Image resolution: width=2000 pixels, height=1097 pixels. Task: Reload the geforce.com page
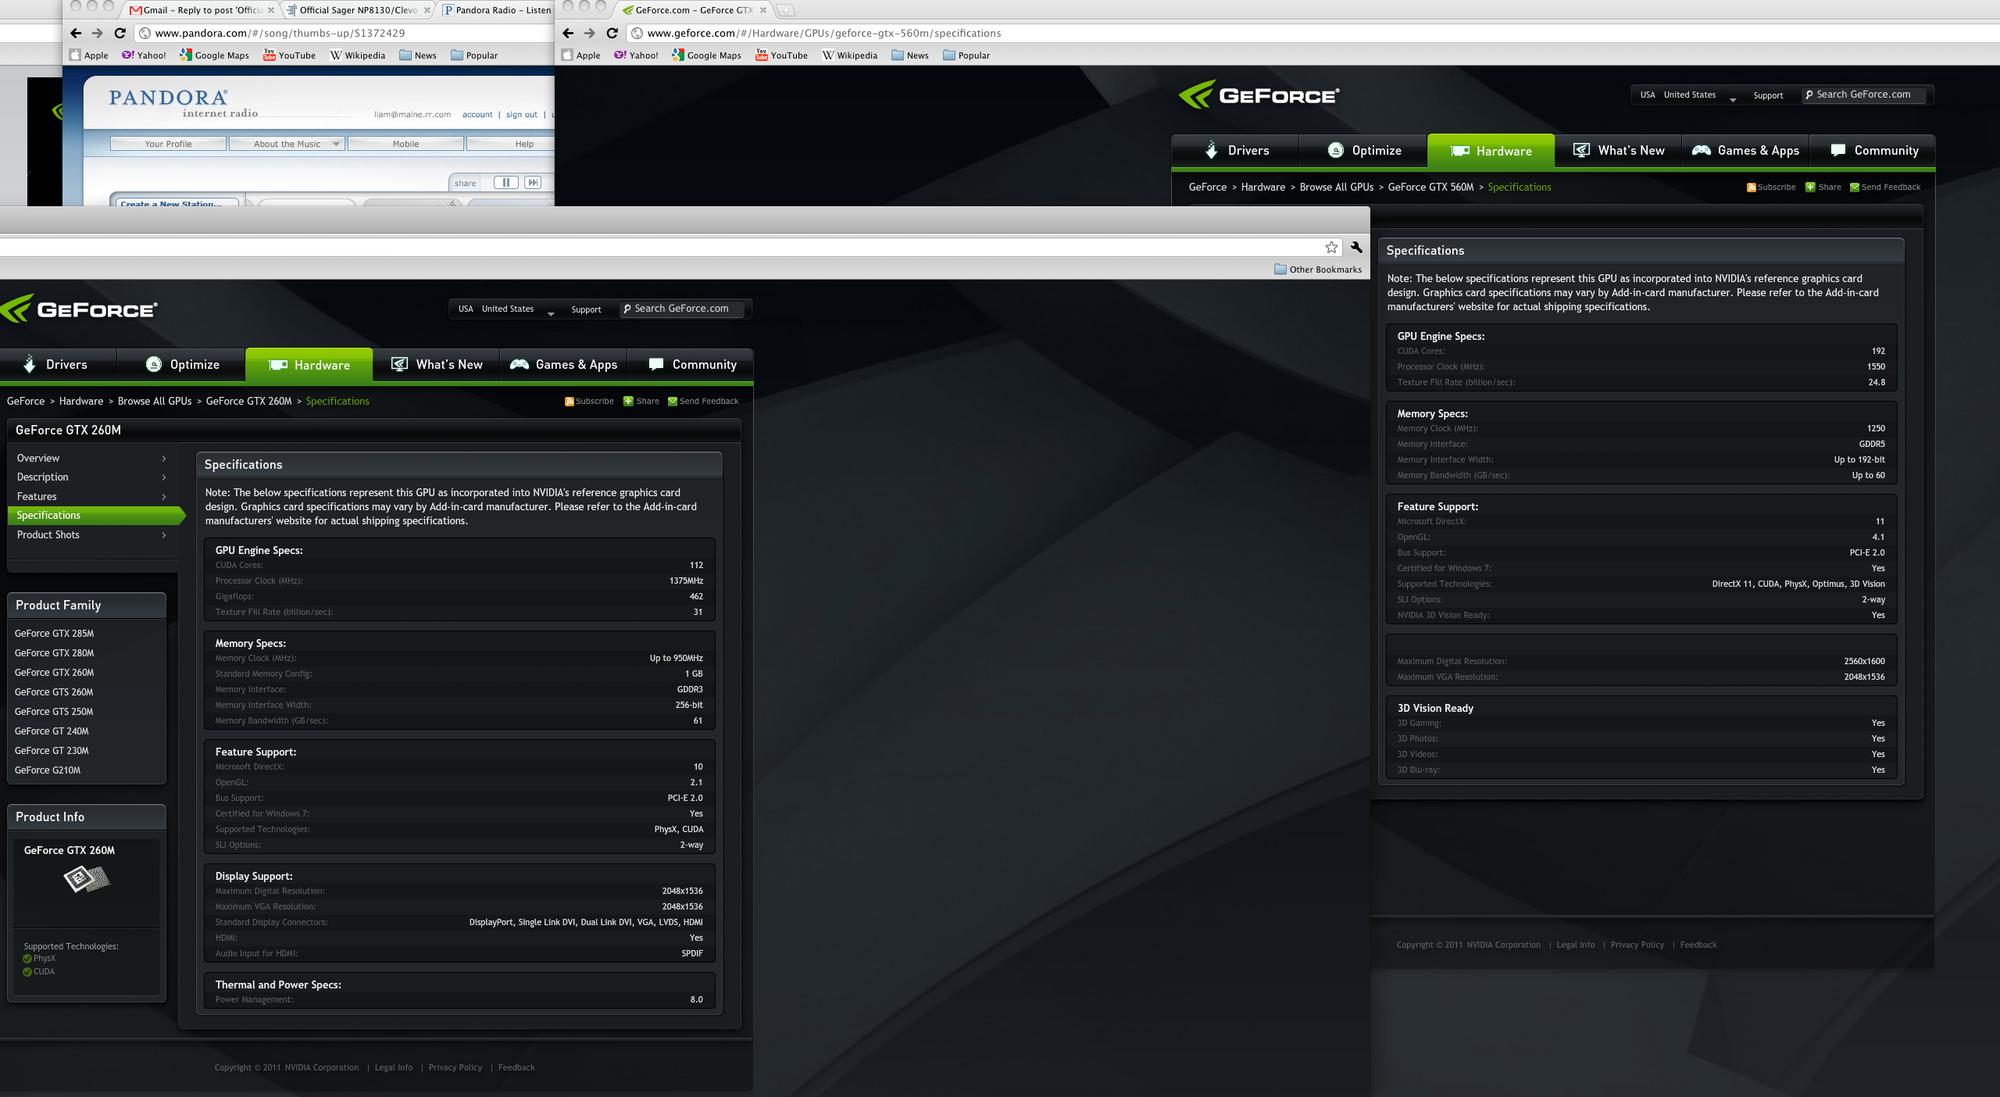coord(612,33)
